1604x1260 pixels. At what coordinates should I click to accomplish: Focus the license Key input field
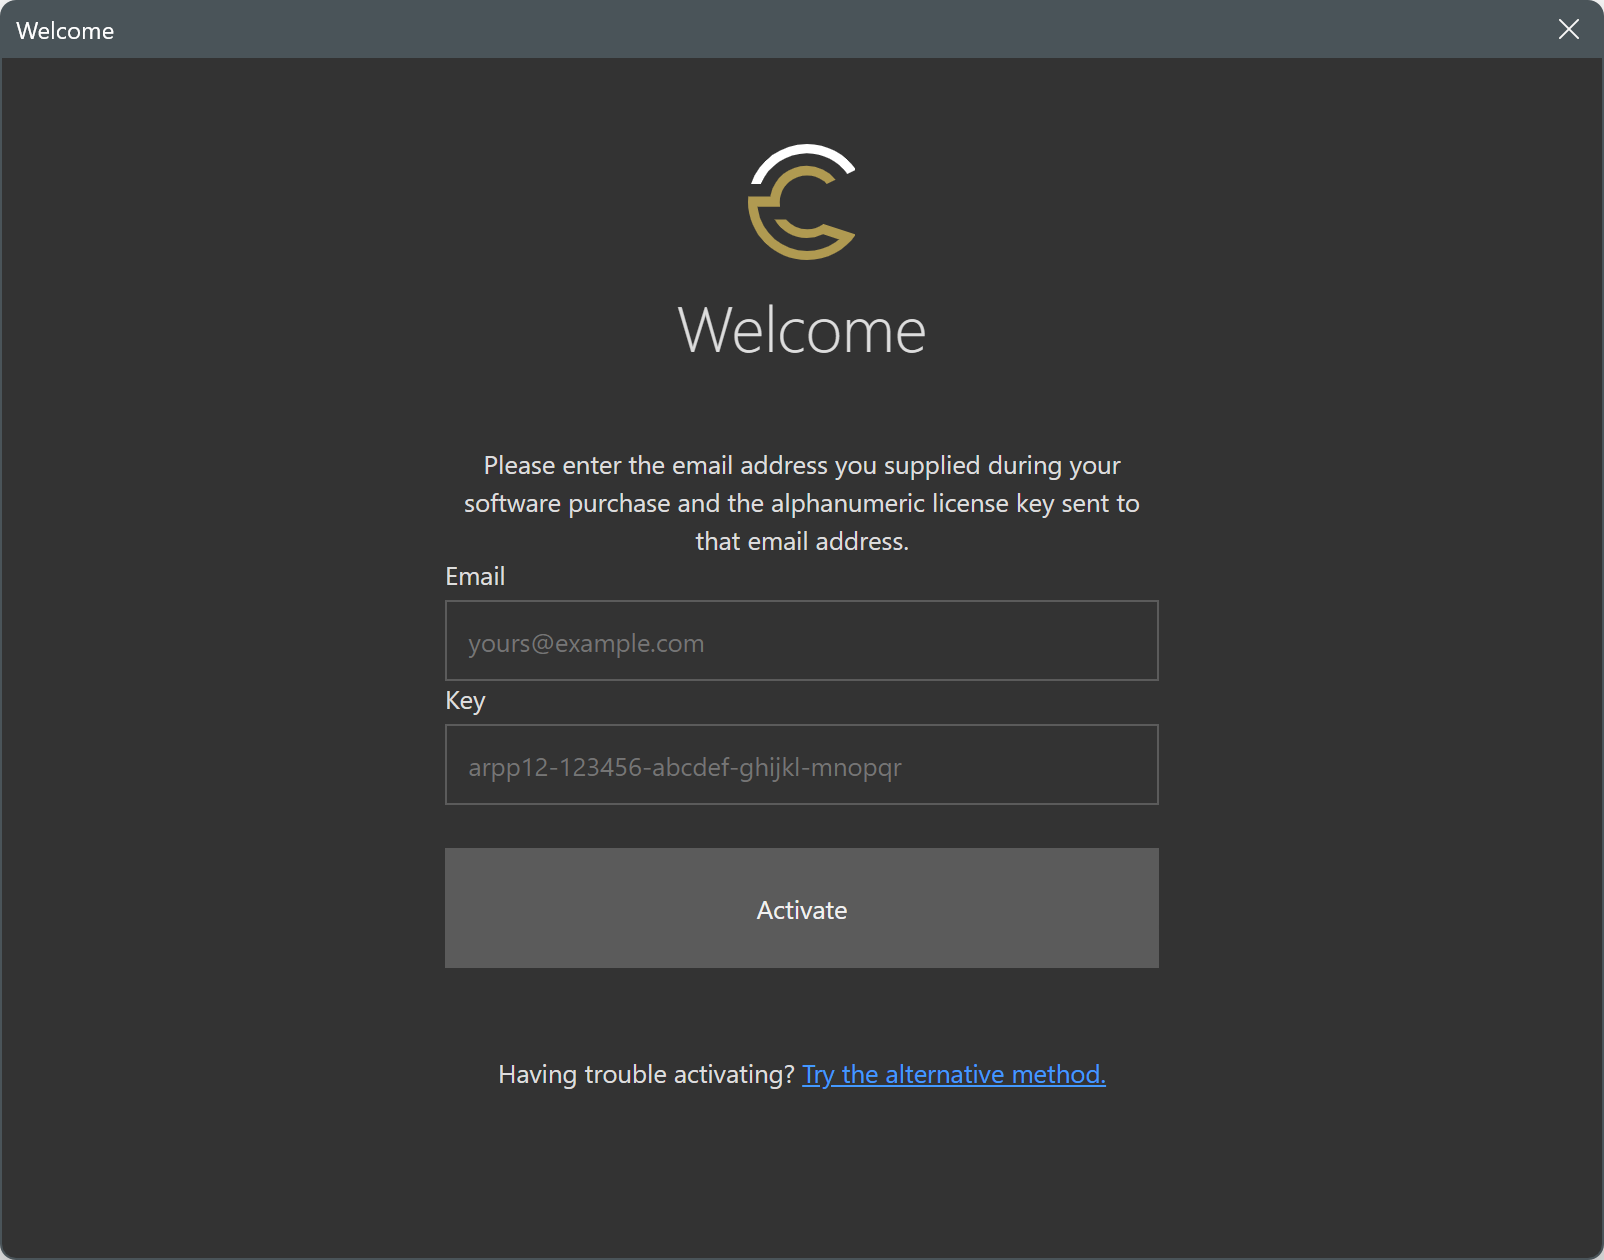pyautogui.click(x=801, y=764)
